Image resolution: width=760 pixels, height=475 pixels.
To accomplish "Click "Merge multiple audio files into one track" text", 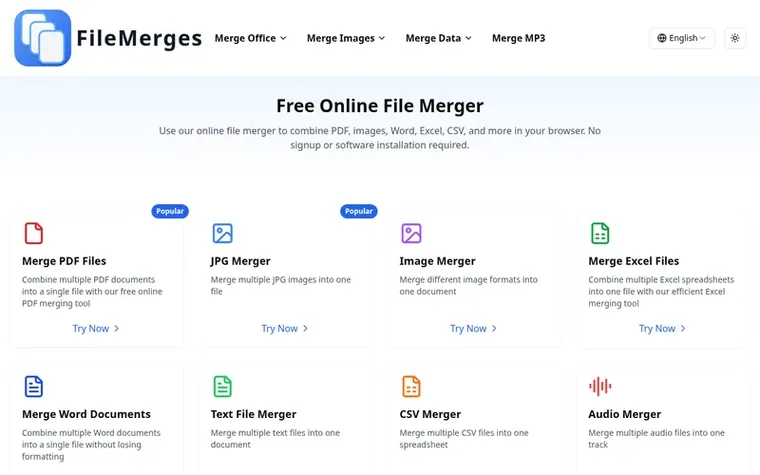I will point(656,439).
